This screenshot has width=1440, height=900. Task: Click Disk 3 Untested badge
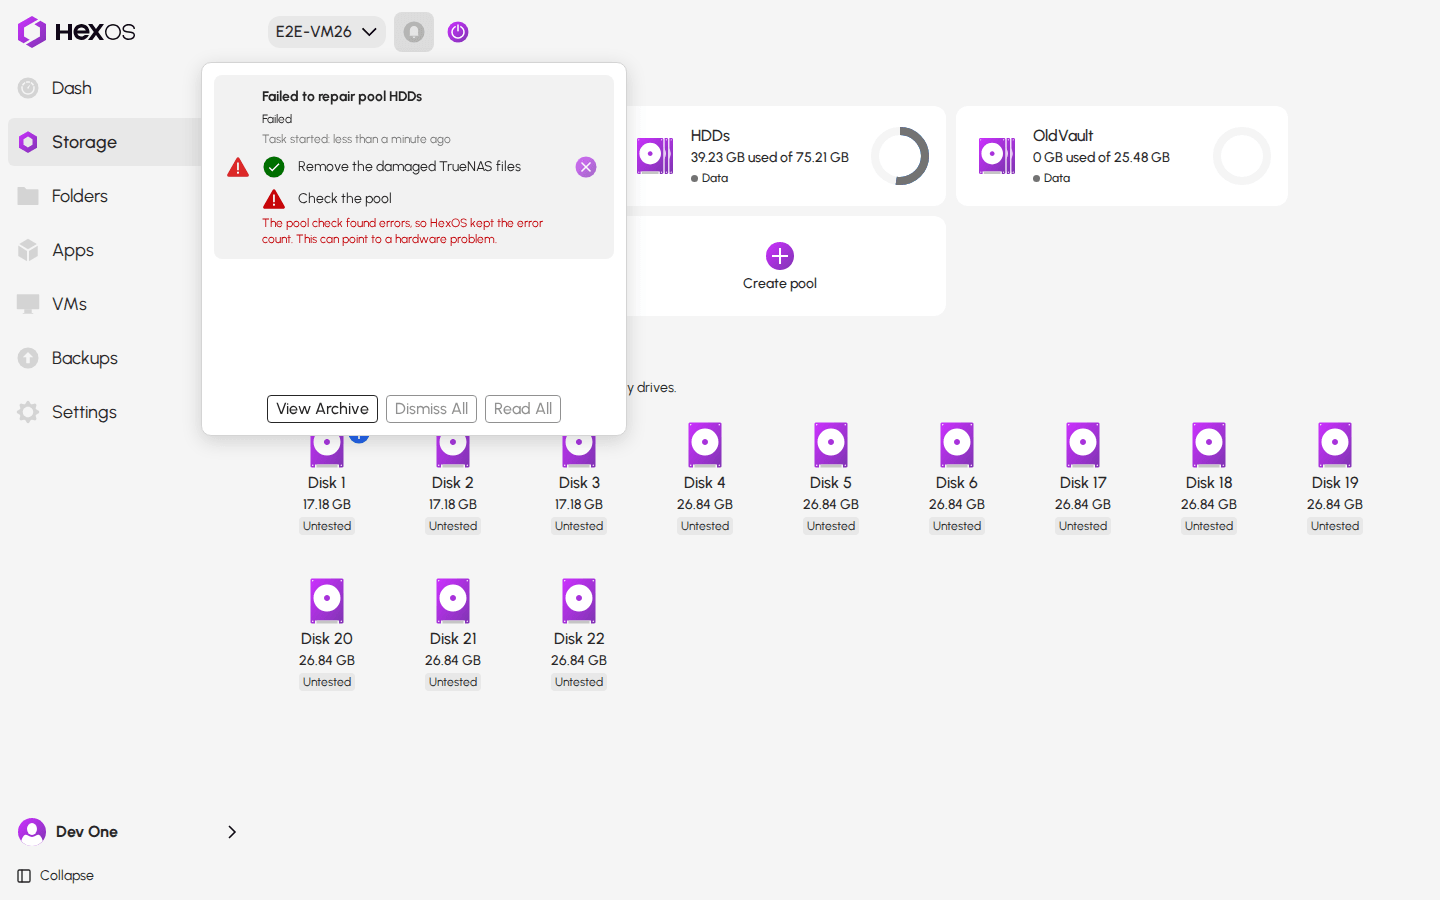coord(579,526)
